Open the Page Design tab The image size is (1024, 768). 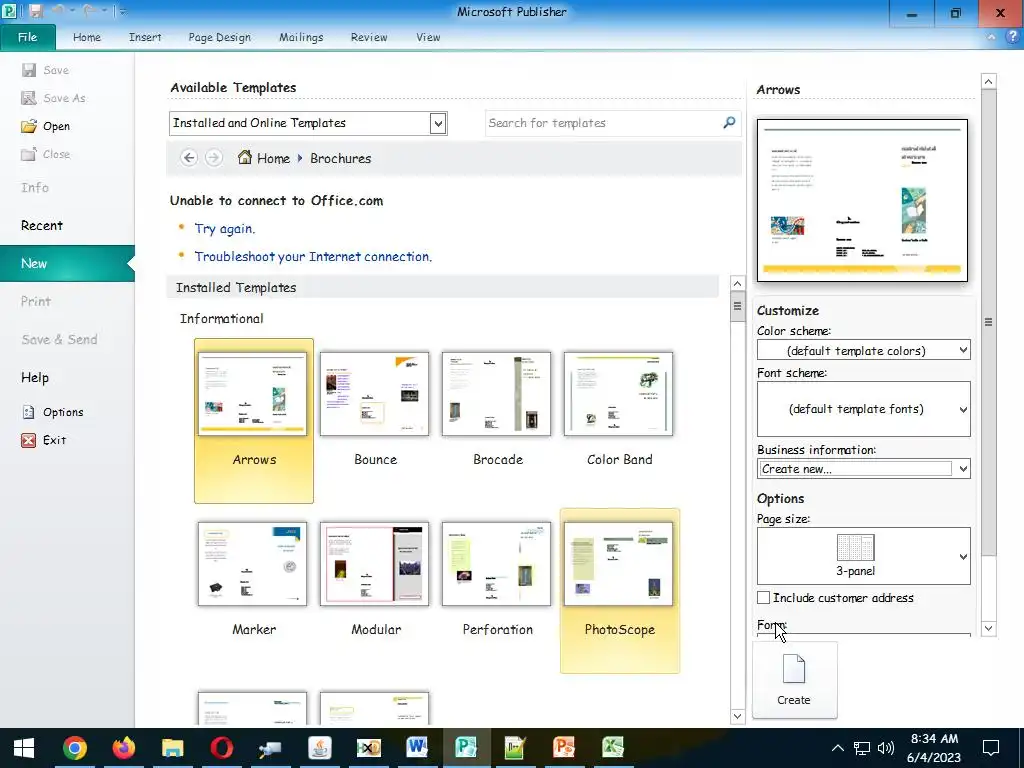click(x=219, y=37)
